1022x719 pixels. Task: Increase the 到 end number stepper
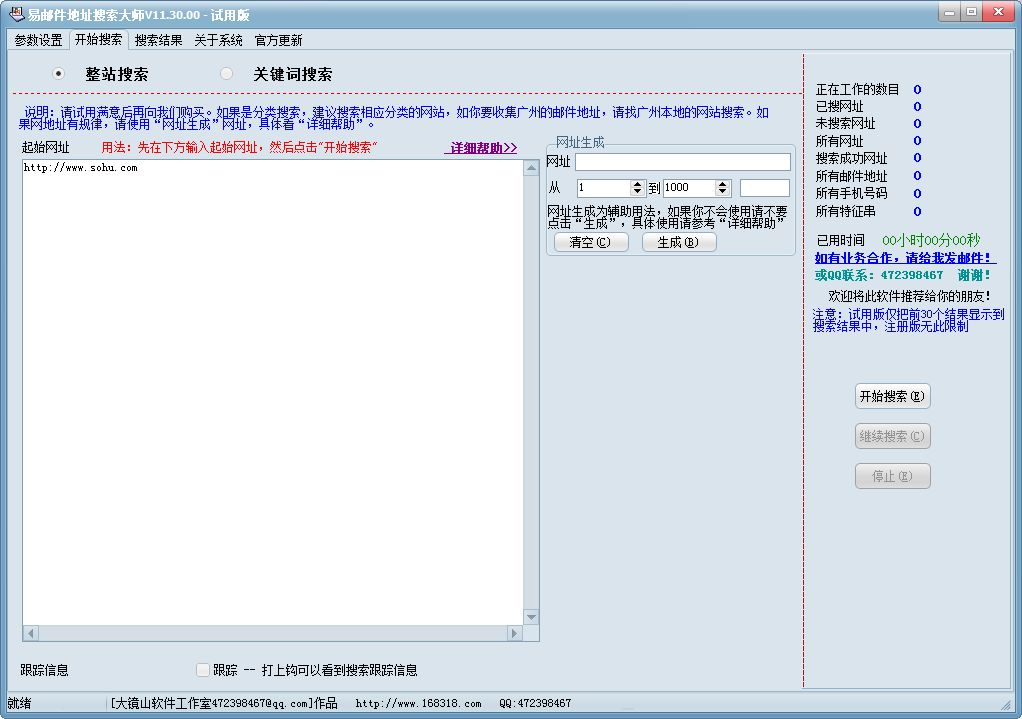[722, 184]
